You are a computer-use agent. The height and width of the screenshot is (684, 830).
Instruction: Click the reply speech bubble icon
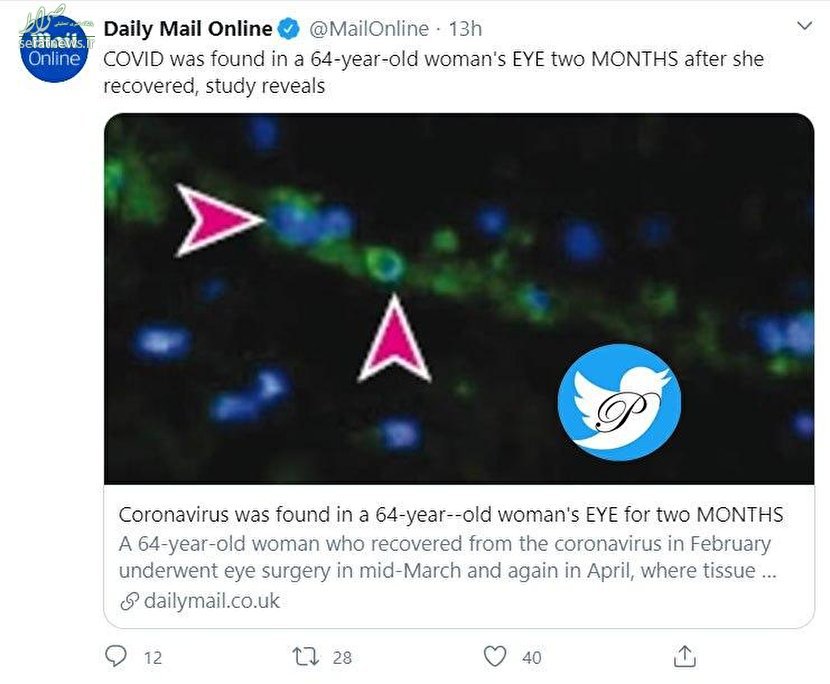point(116,656)
